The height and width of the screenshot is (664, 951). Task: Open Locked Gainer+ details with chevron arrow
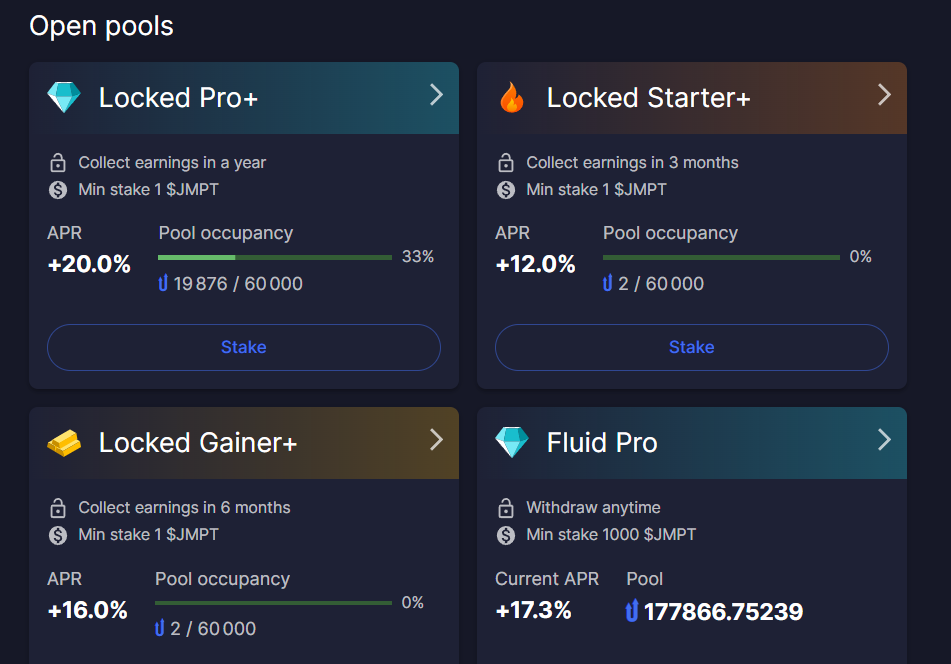point(436,440)
